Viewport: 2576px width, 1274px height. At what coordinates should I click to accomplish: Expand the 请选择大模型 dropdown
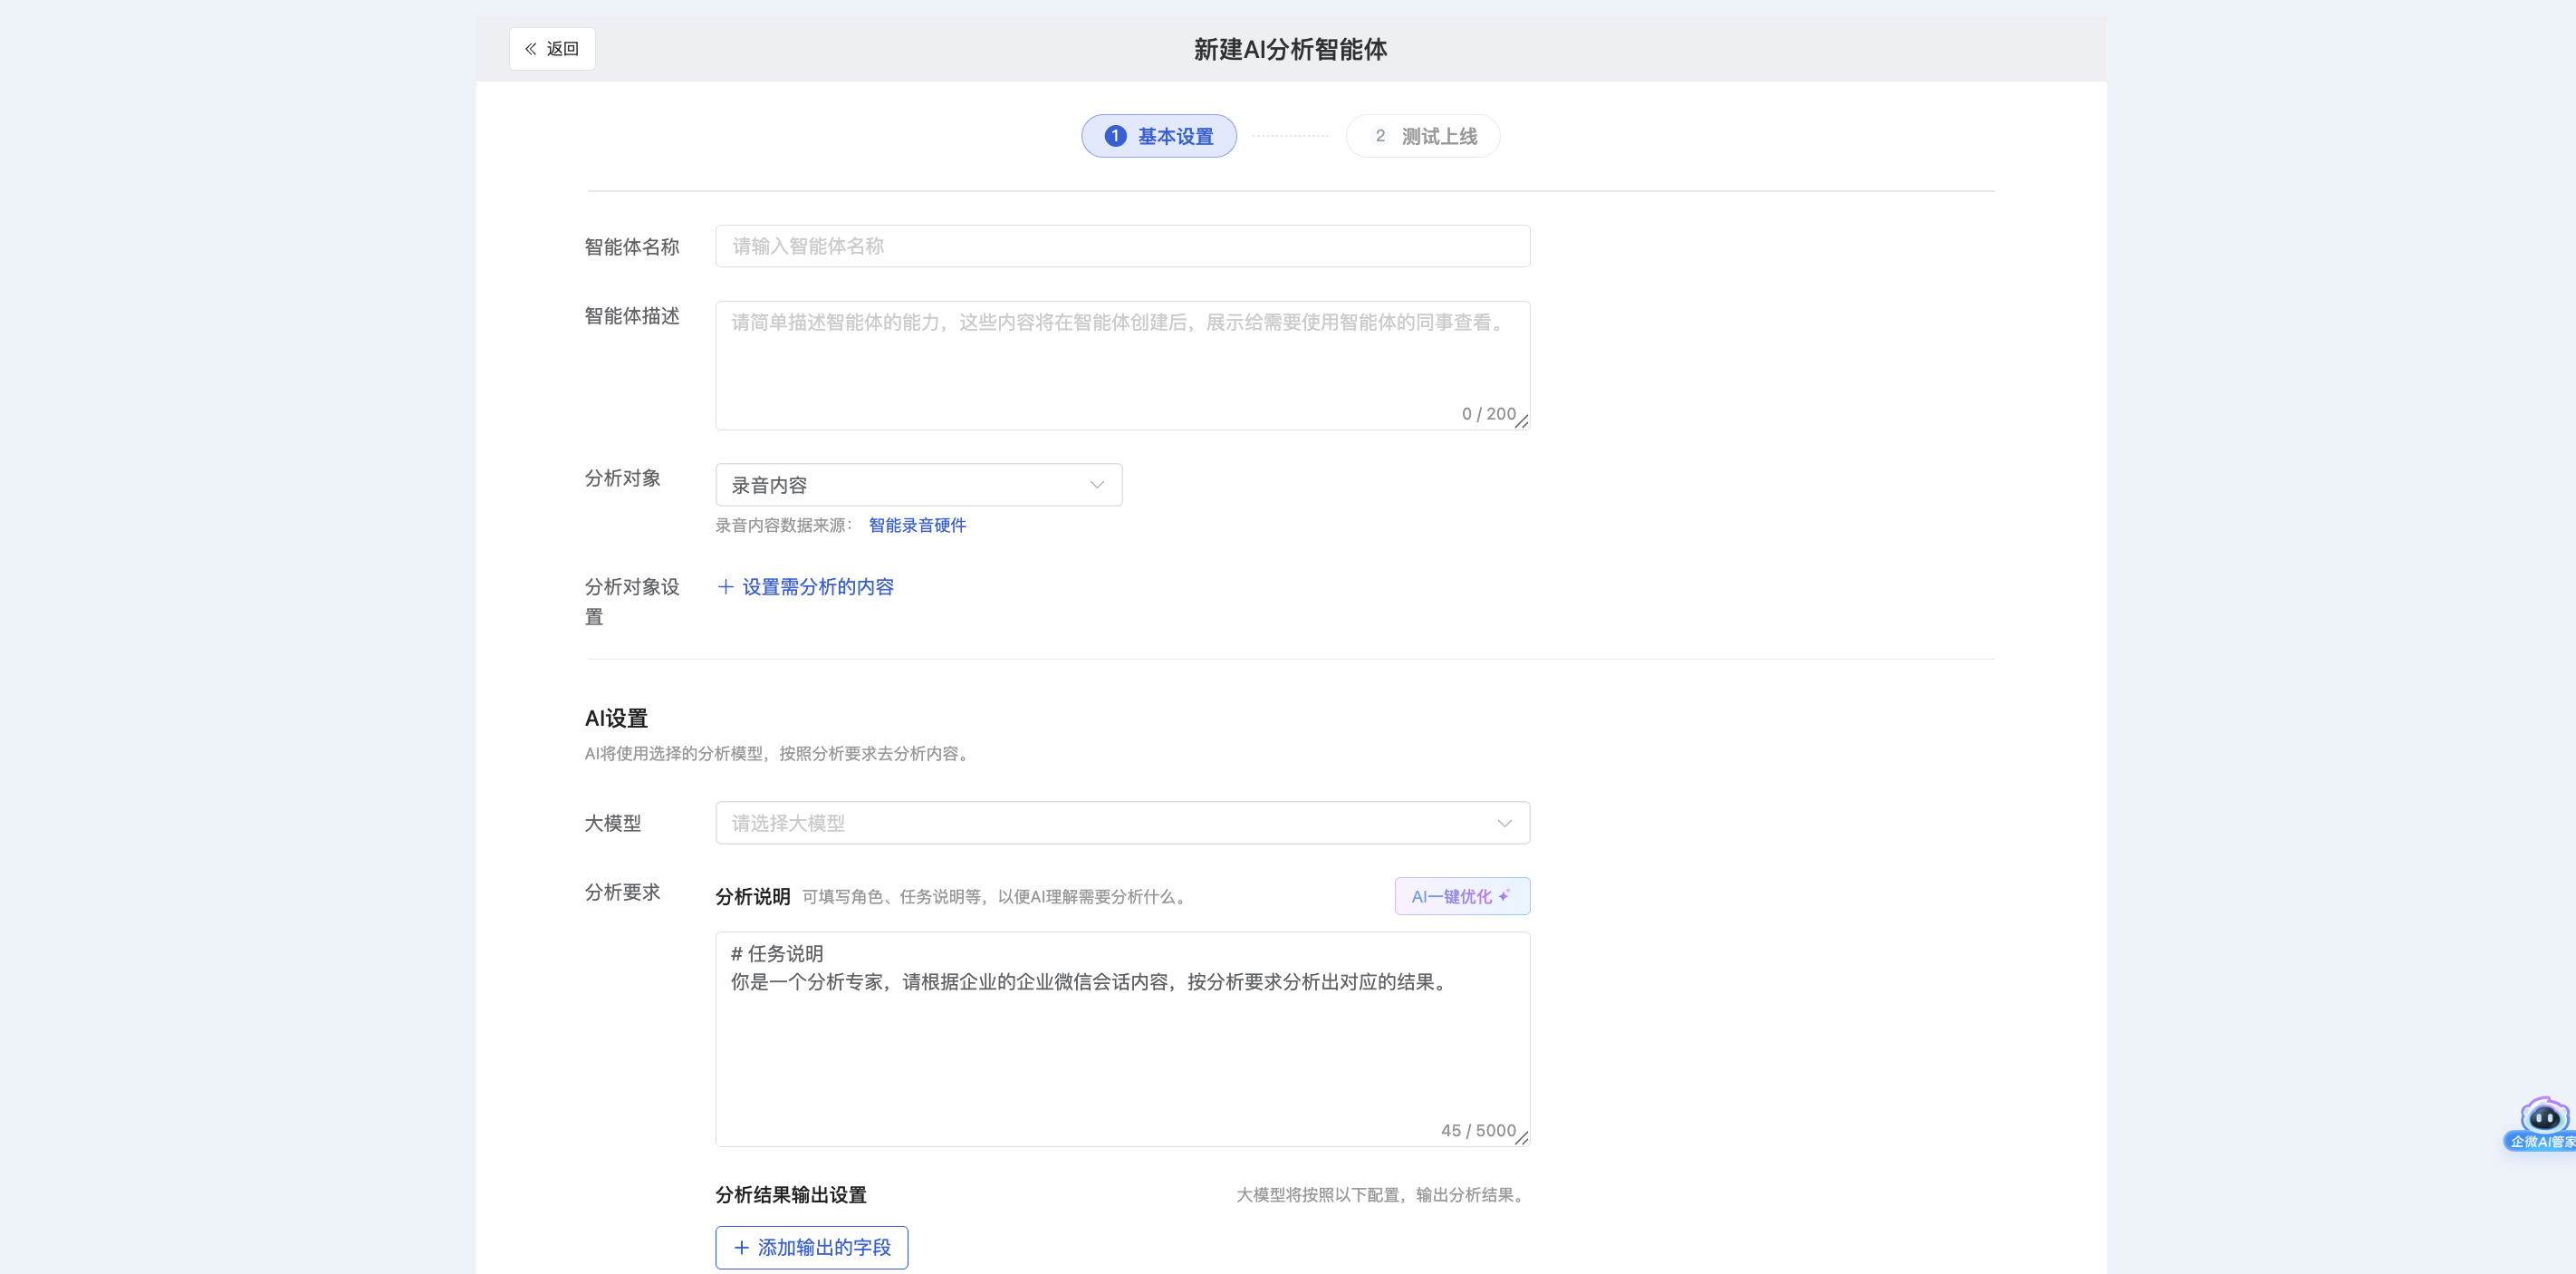click(x=1122, y=823)
